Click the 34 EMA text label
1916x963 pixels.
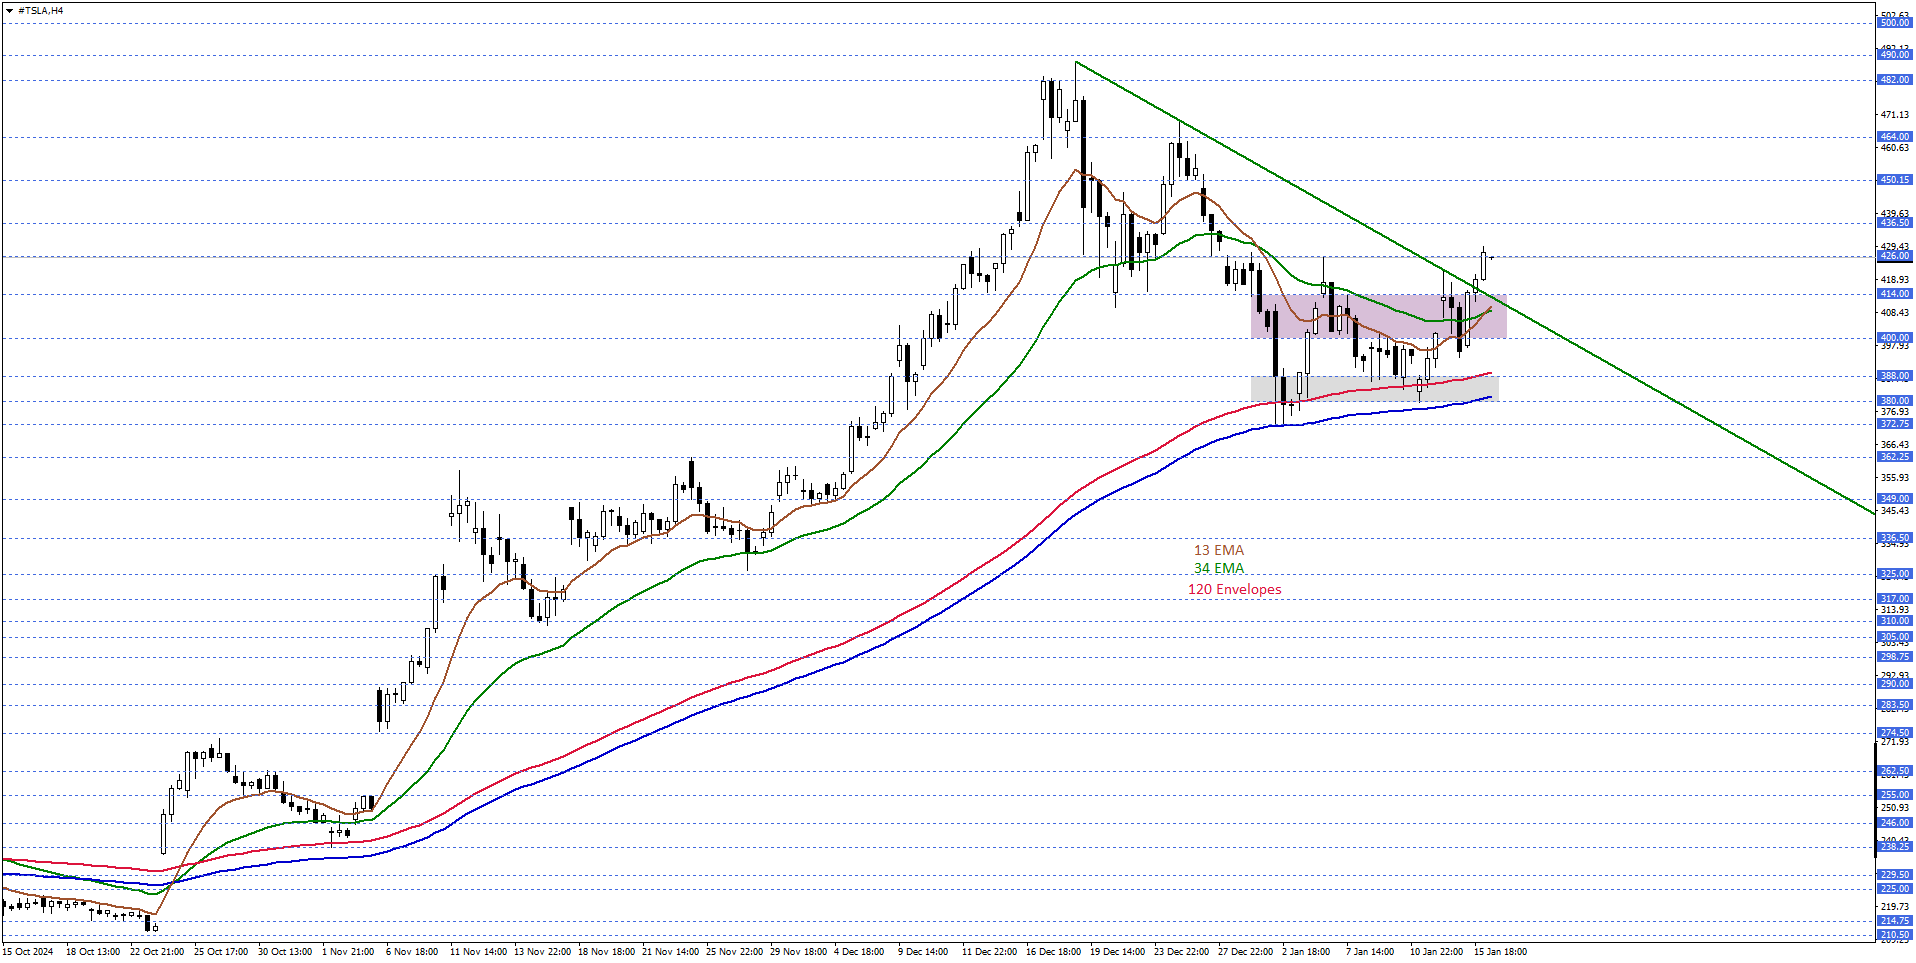1219,569
